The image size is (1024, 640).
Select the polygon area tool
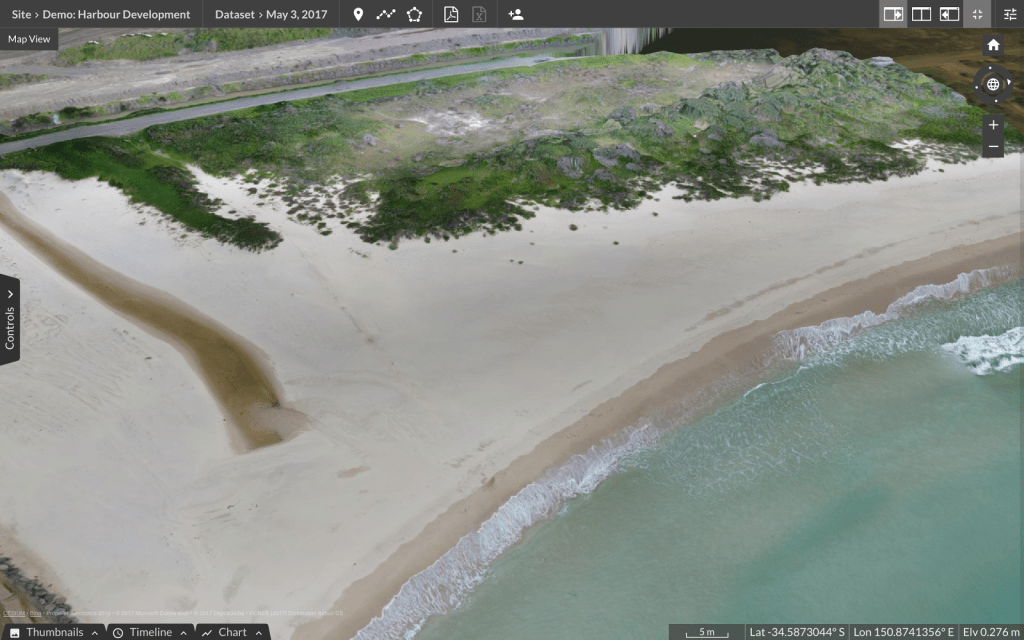point(413,14)
